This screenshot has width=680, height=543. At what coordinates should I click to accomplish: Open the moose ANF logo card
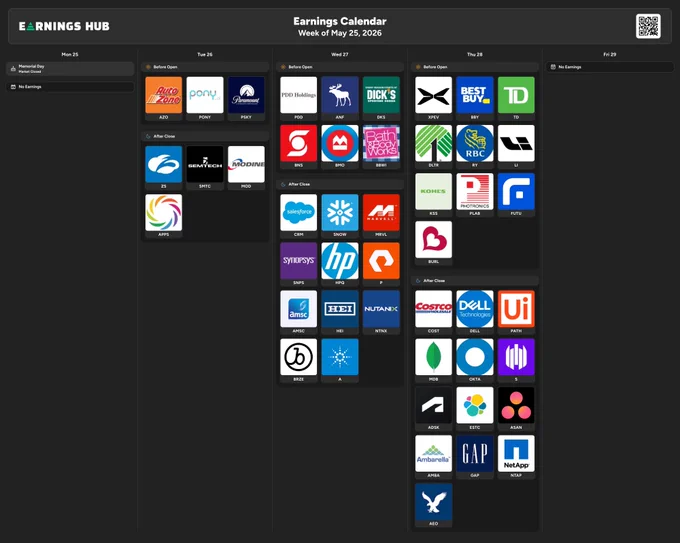tap(340, 95)
